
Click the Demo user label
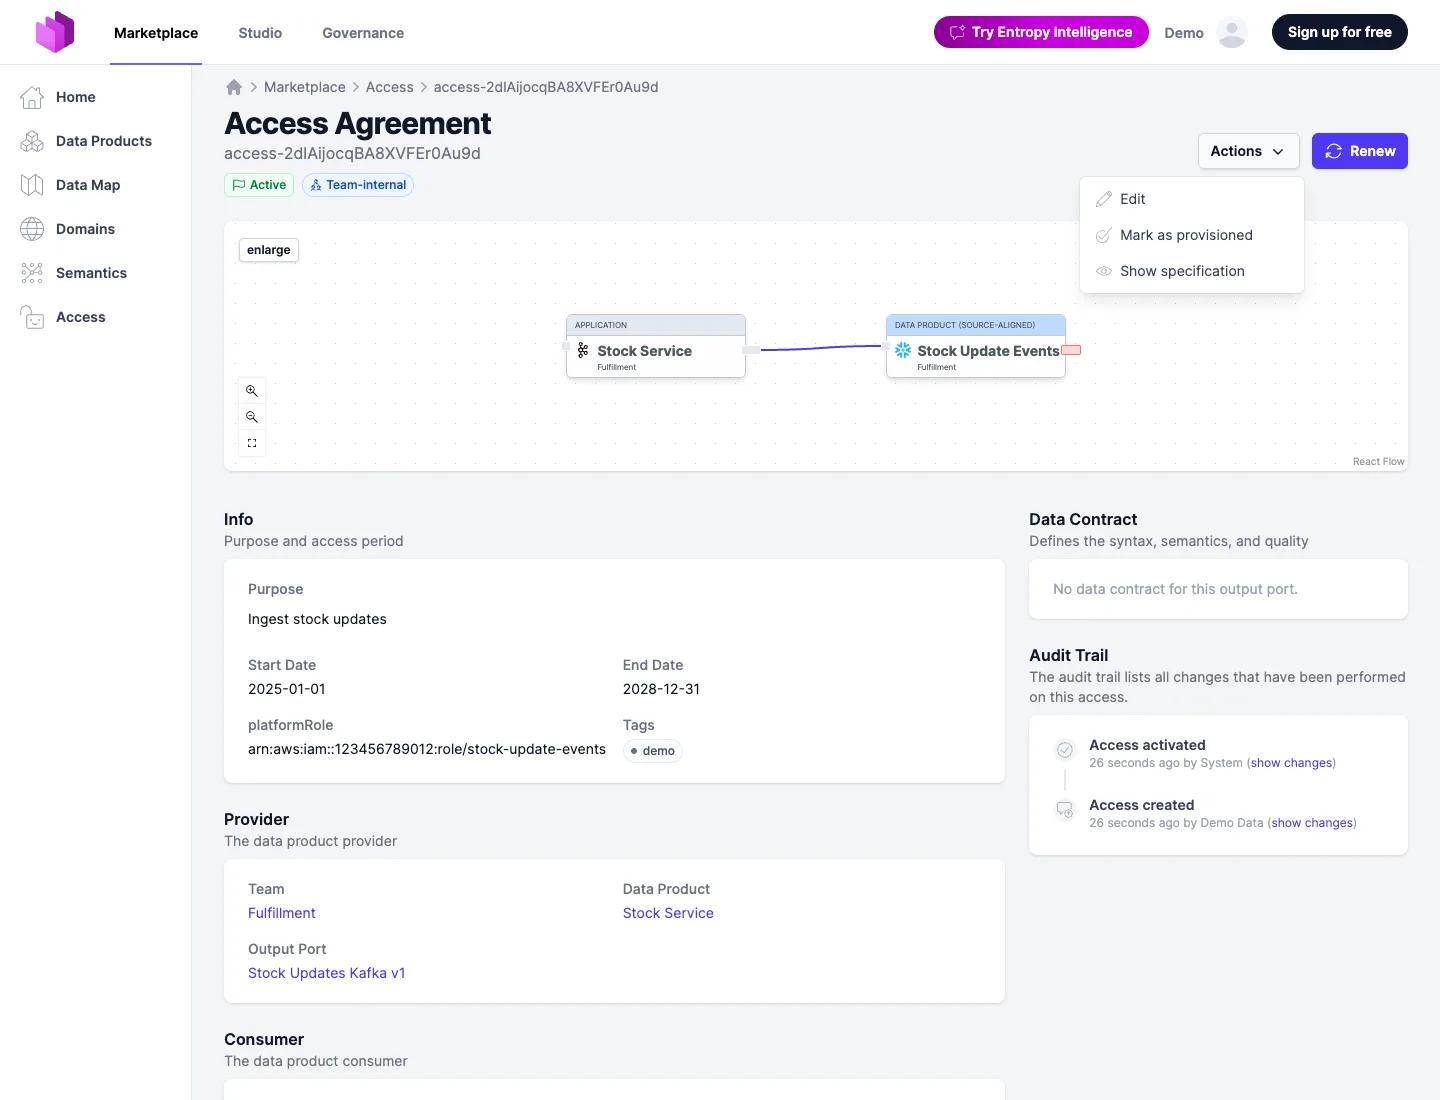[1184, 33]
